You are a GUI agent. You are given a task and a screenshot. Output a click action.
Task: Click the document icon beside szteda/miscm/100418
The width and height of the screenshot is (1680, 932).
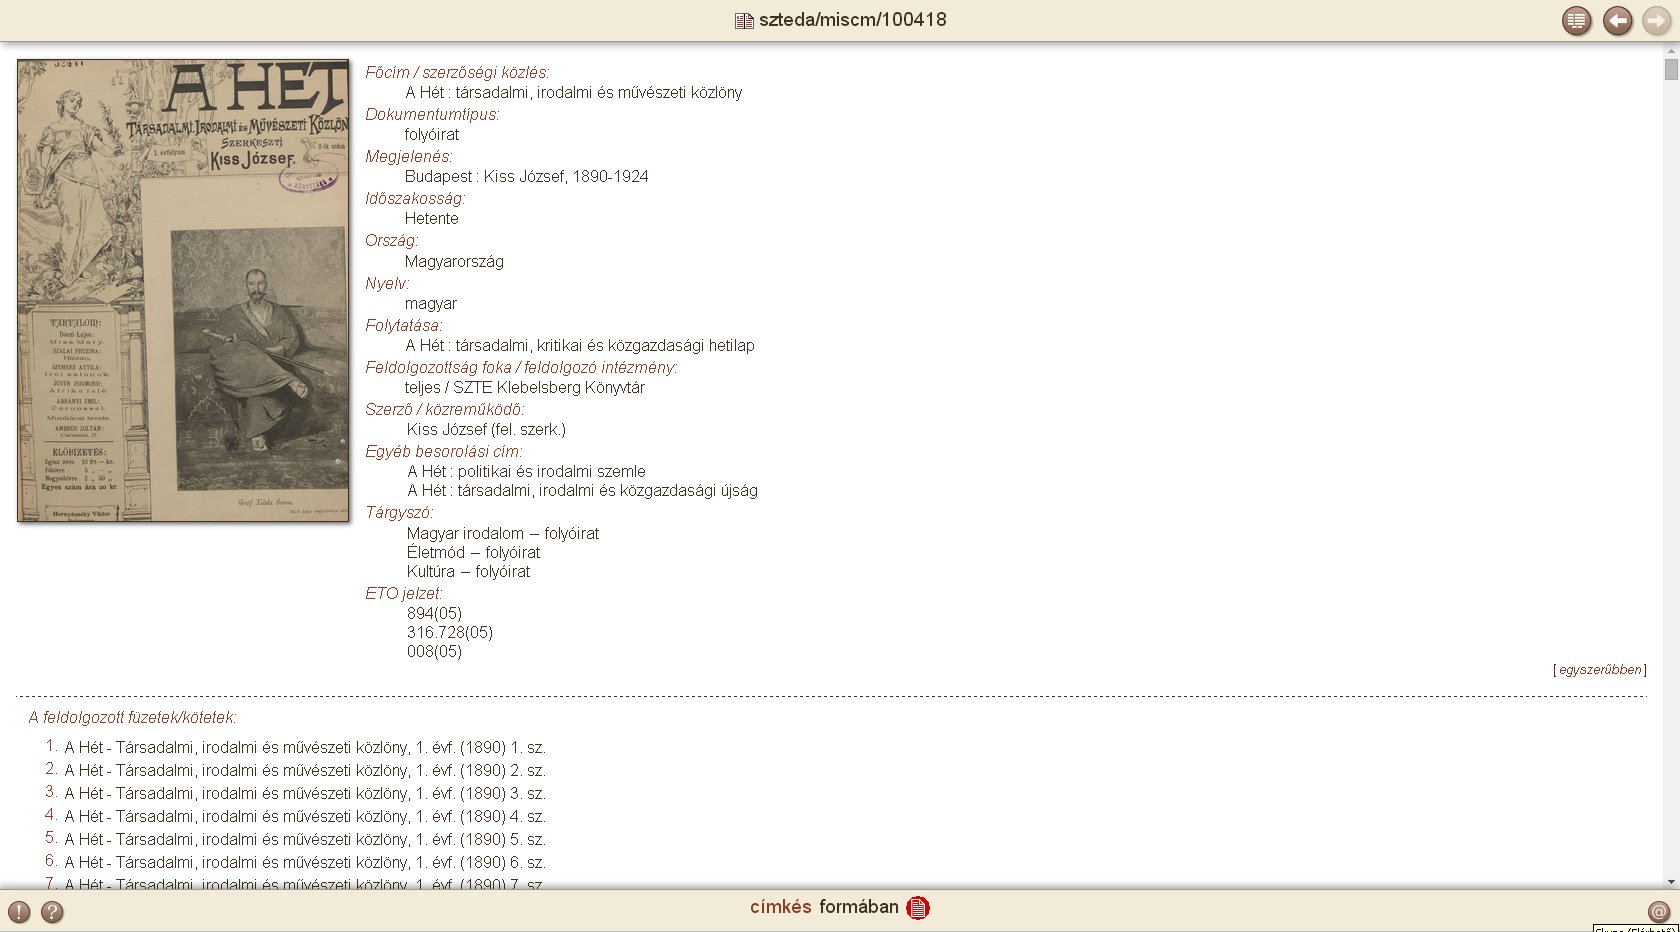click(x=744, y=21)
